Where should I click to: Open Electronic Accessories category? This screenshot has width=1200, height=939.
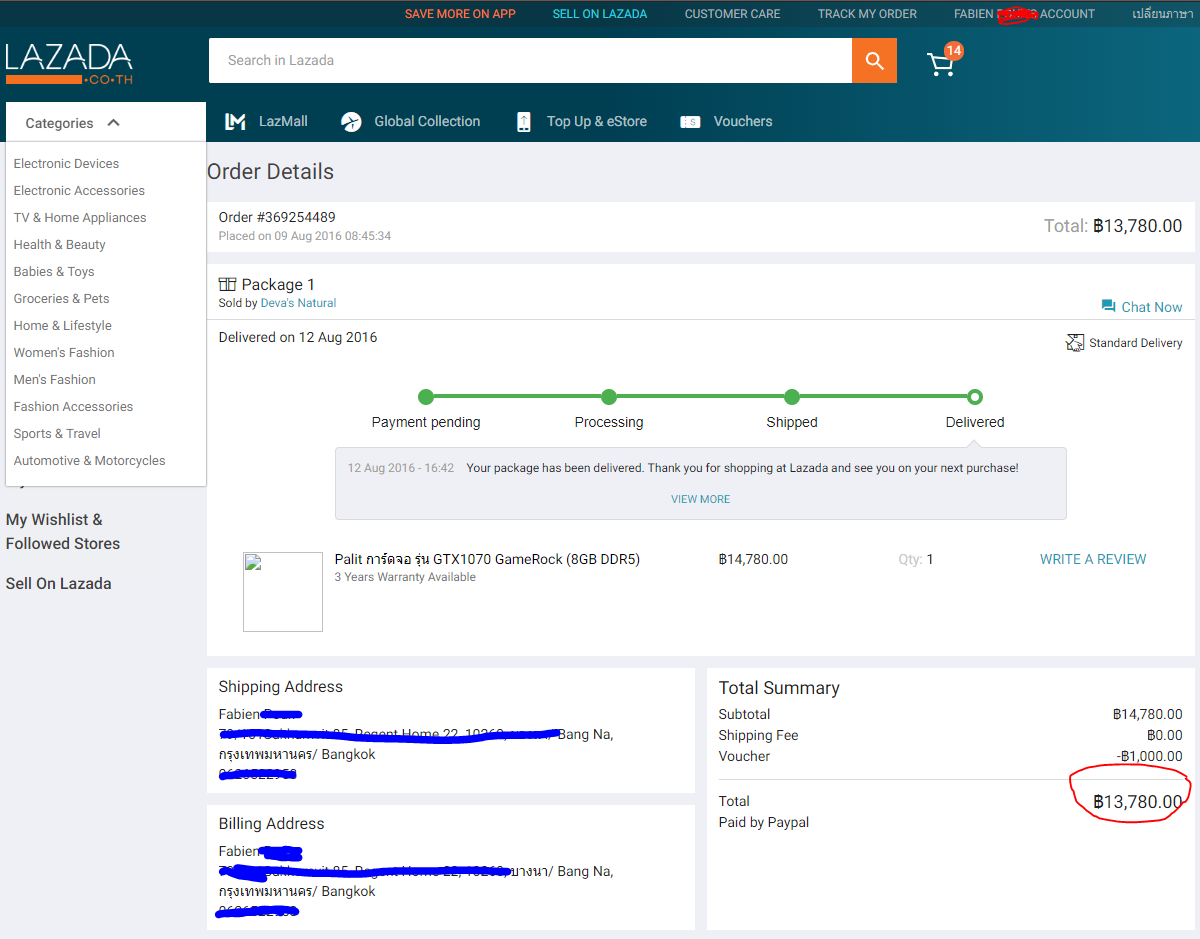pyautogui.click(x=79, y=191)
